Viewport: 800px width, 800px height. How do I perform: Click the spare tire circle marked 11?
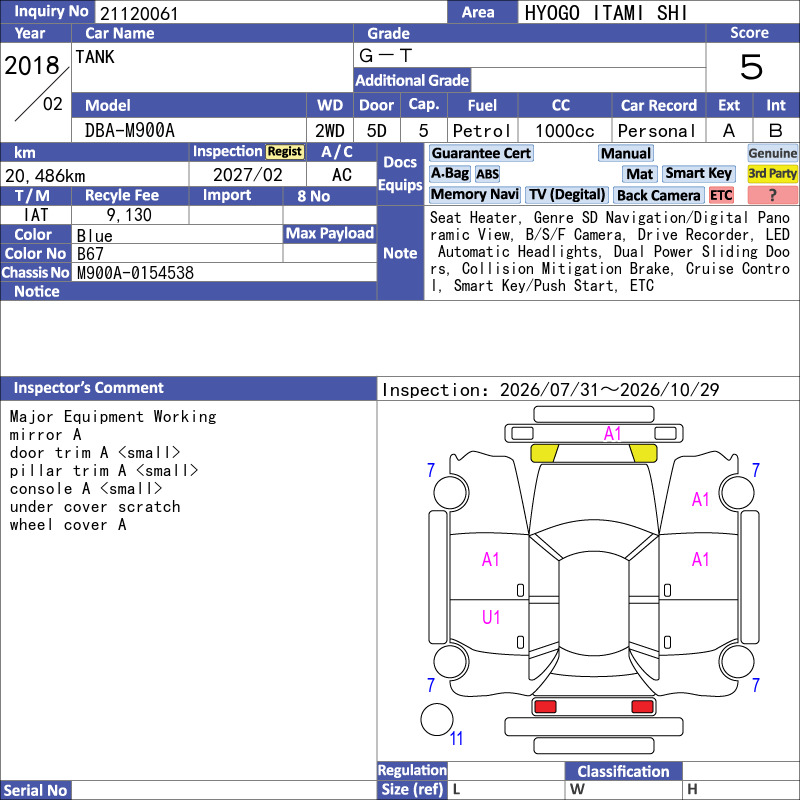tap(437, 719)
